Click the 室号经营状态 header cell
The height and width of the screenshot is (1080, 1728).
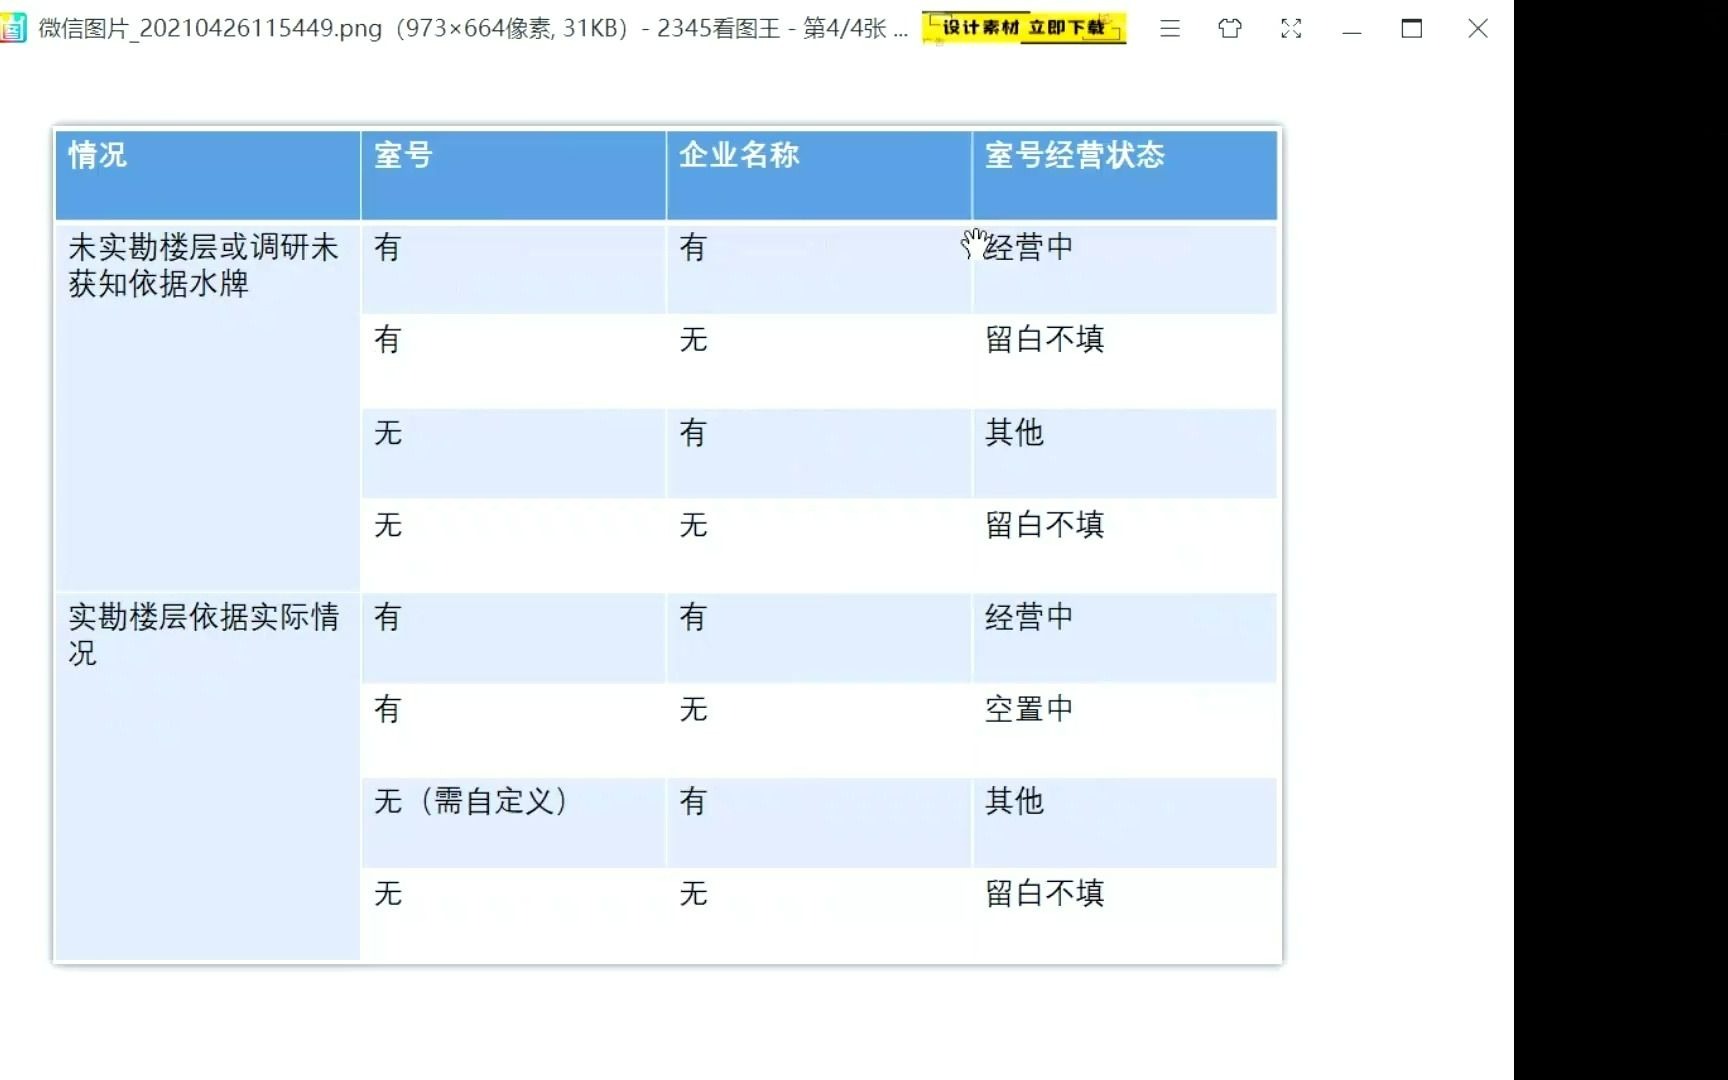pyautogui.click(x=1125, y=175)
